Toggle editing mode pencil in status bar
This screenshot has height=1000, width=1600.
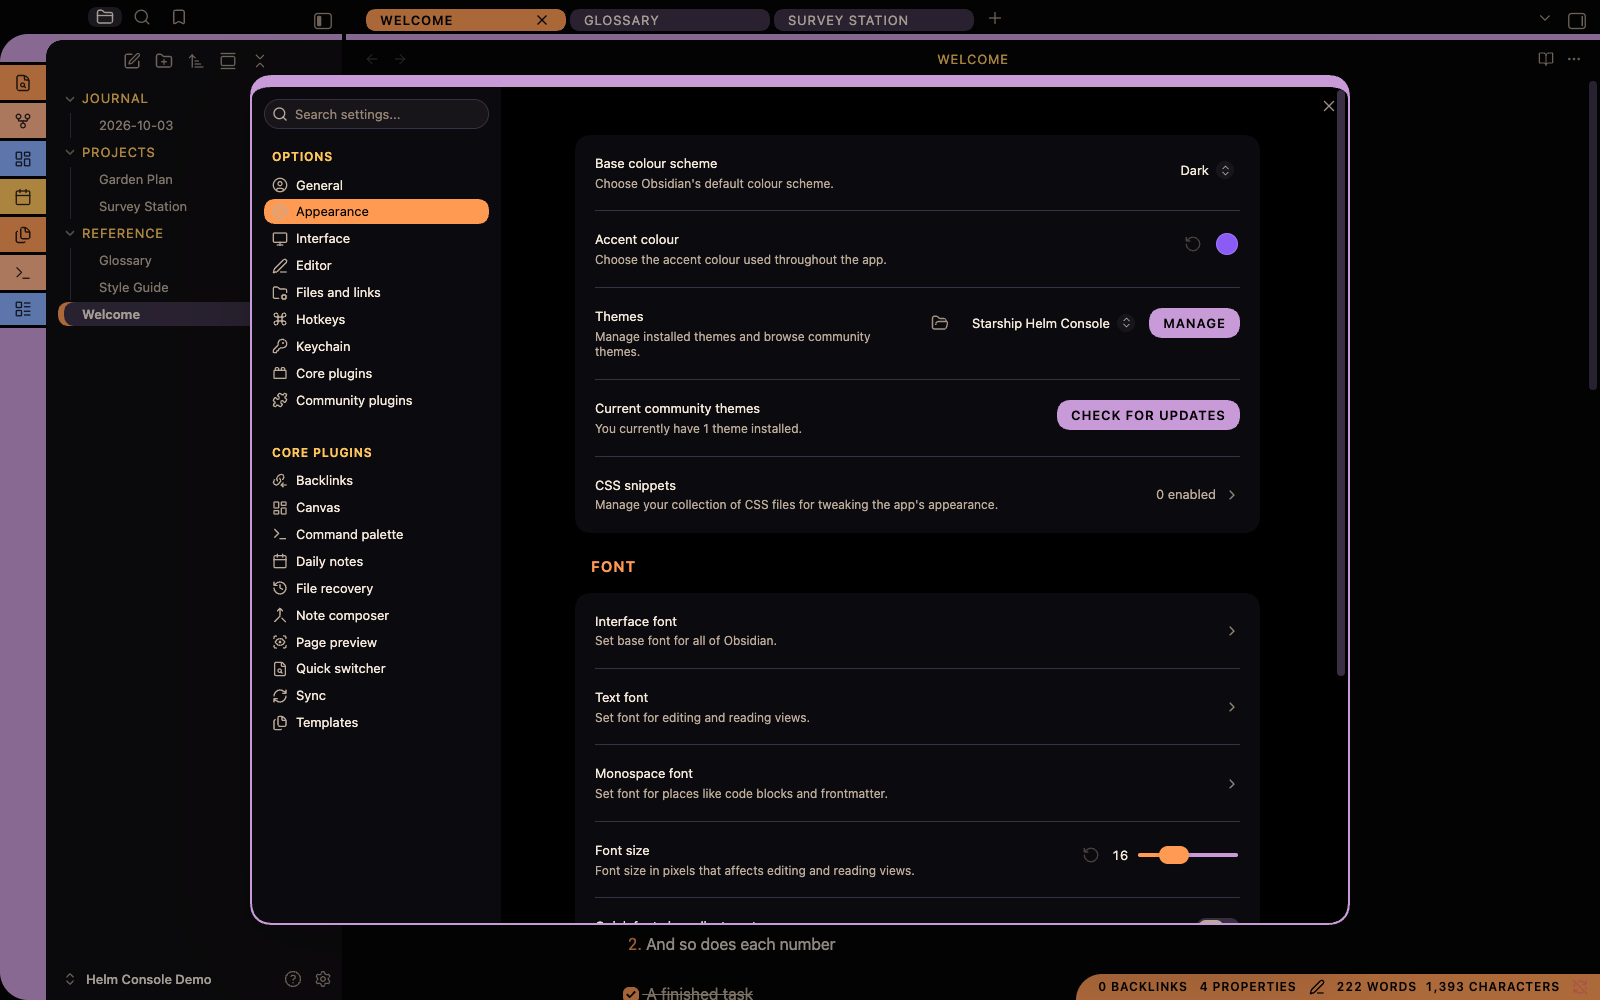[x=1317, y=987]
